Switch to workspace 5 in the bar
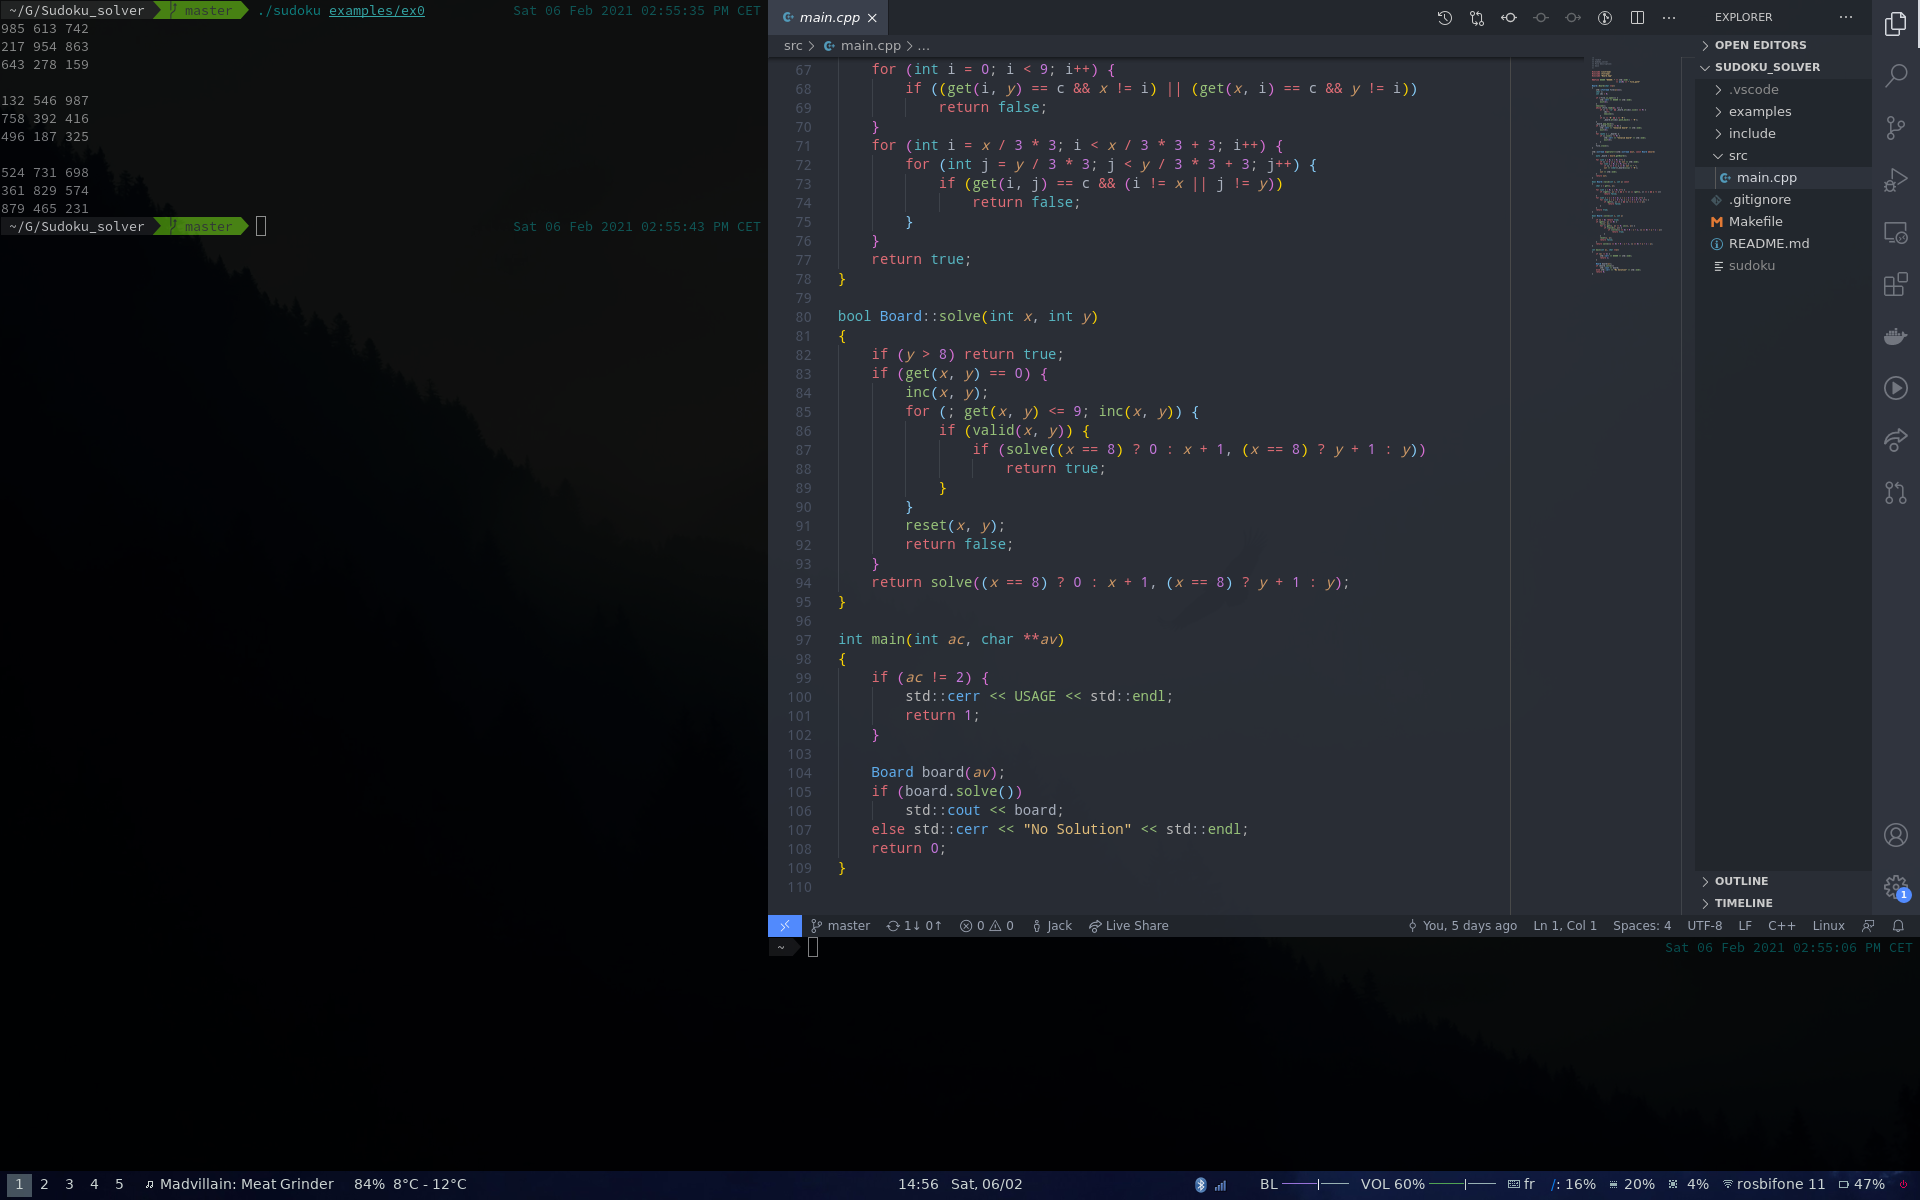This screenshot has height=1200, width=1920. [x=119, y=1184]
